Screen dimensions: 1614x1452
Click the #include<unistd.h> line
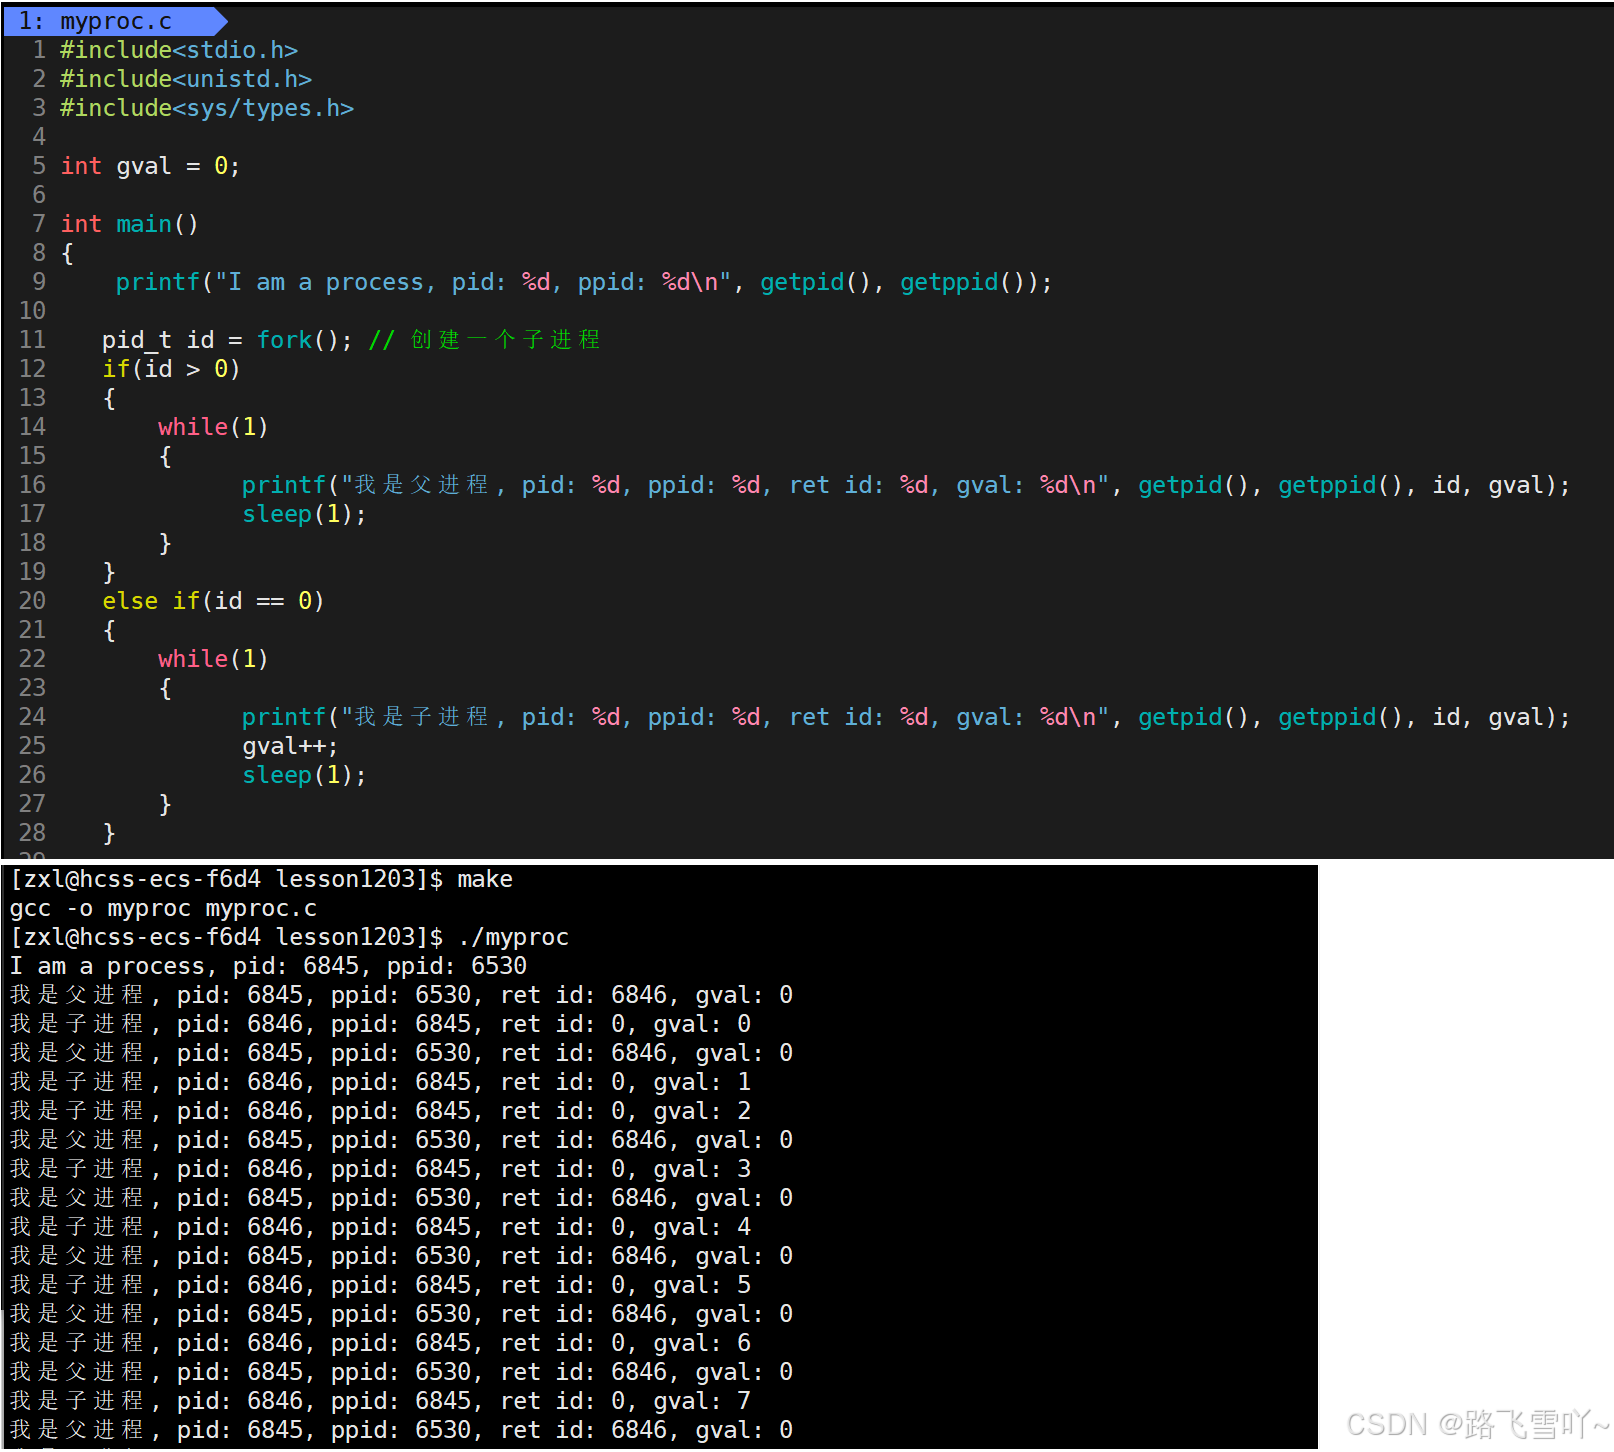point(186,79)
